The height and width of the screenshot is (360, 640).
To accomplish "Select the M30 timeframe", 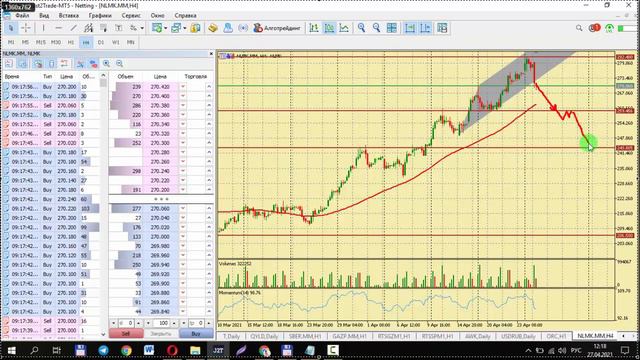I will coord(56,42).
